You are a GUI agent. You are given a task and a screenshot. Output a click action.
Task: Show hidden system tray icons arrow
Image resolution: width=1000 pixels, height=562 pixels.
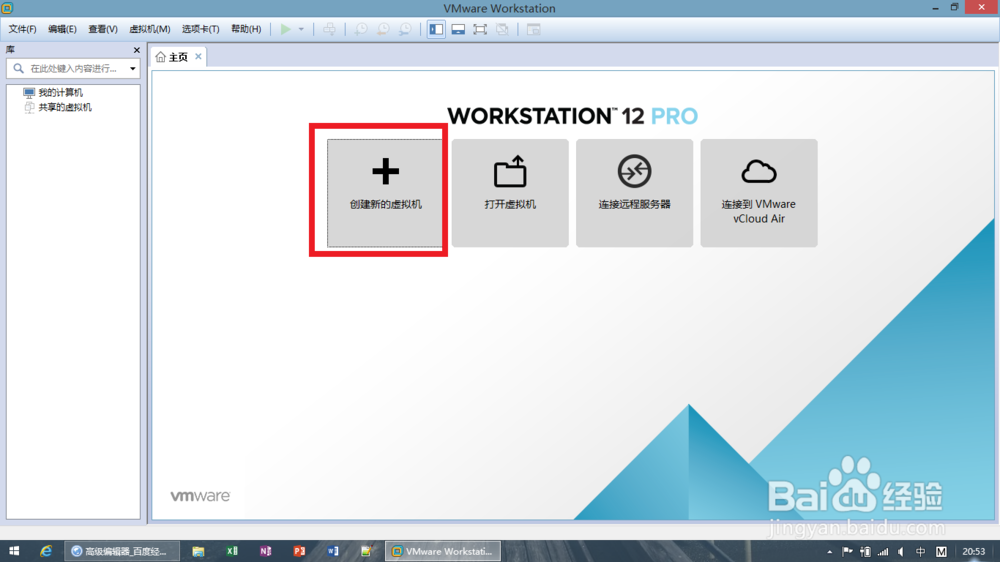829,552
